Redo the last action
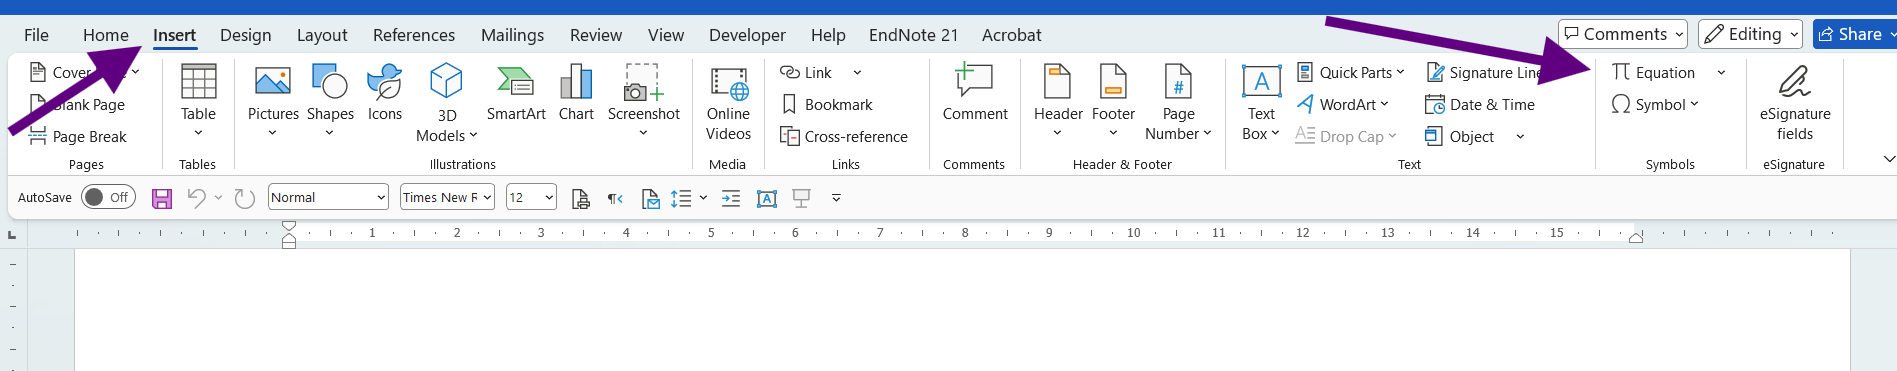This screenshot has height=371, width=1897. (245, 198)
